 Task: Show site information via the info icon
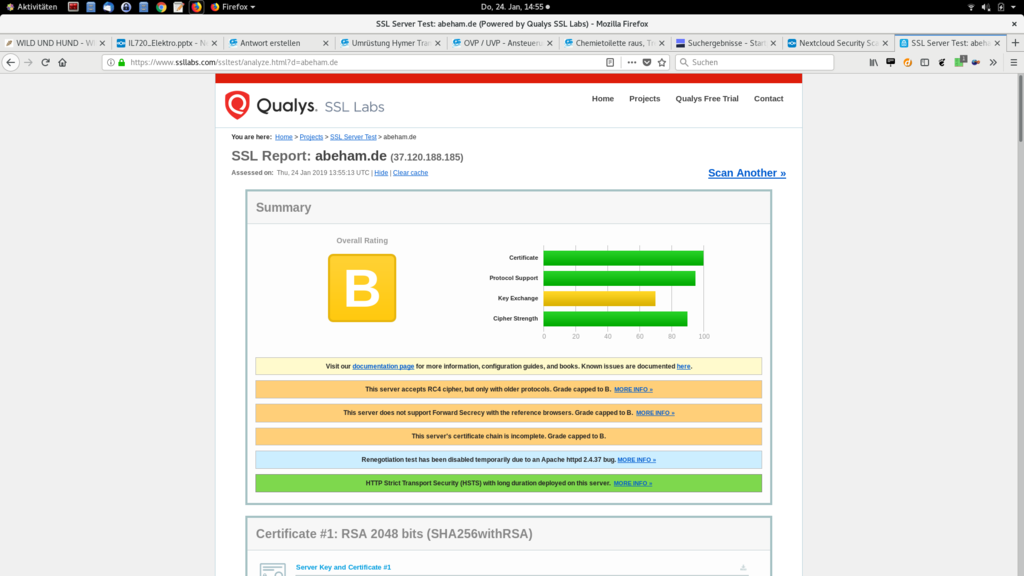coord(110,62)
